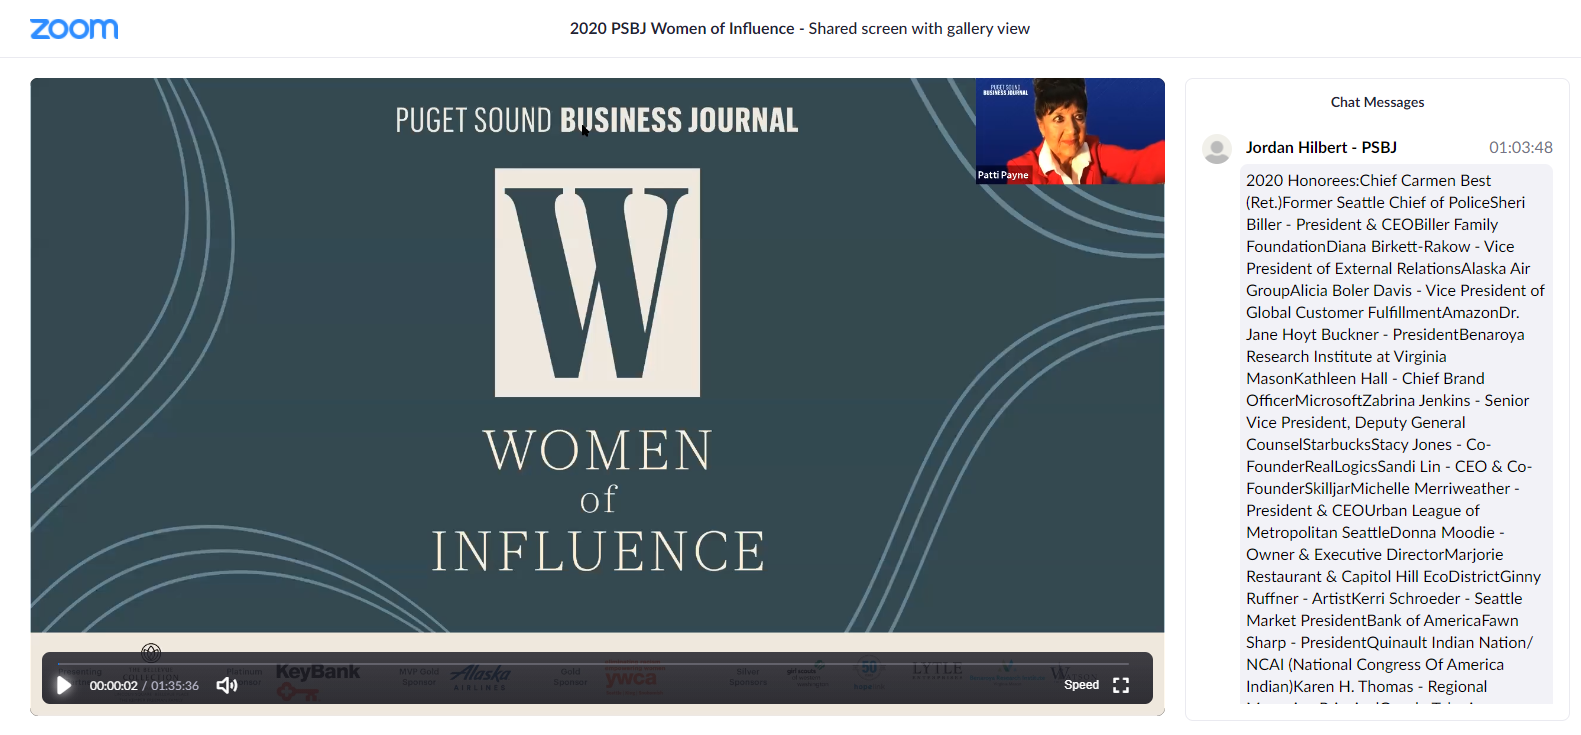
Task: Click the sender name "Jordan Hilbert - PSBJ"
Action: coord(1321,148)
